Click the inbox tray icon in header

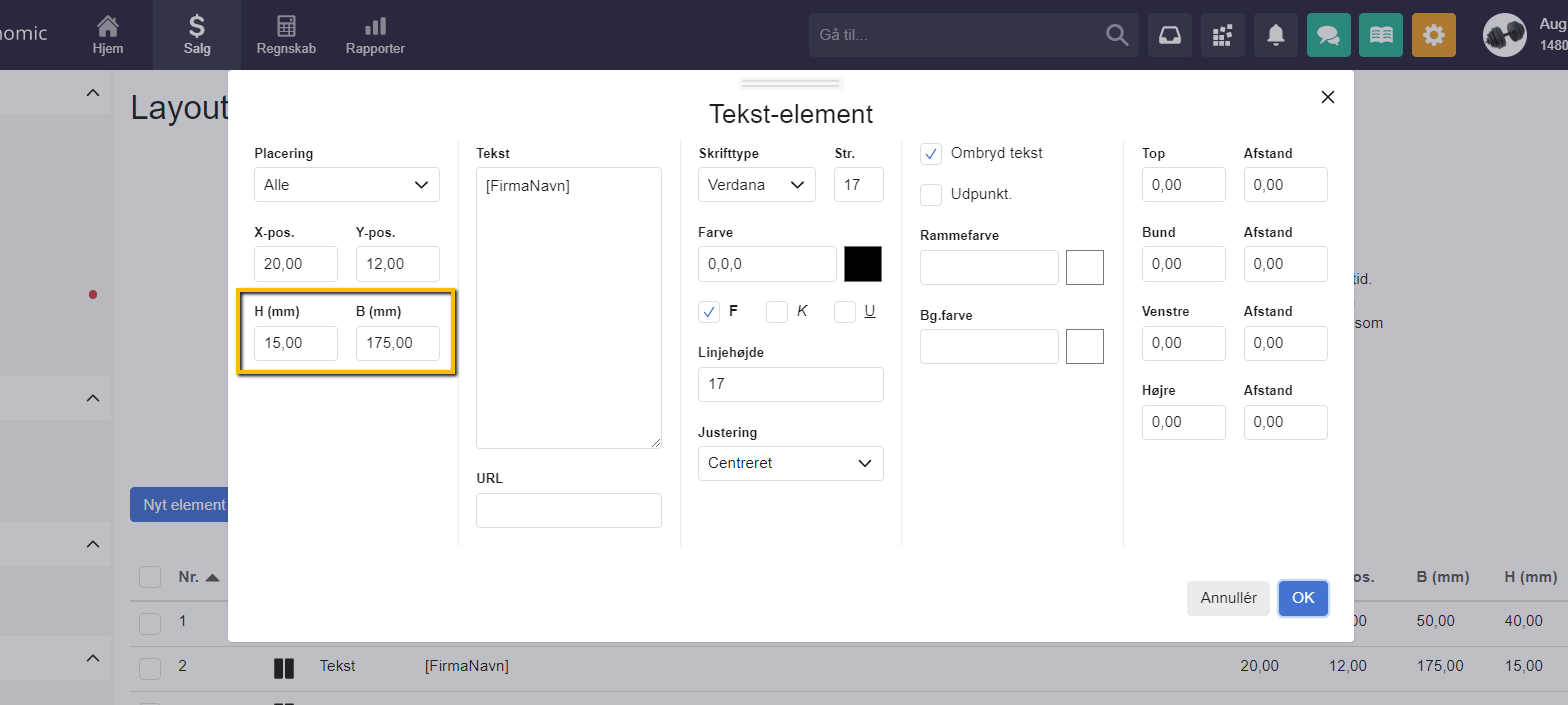point(1169,35)
